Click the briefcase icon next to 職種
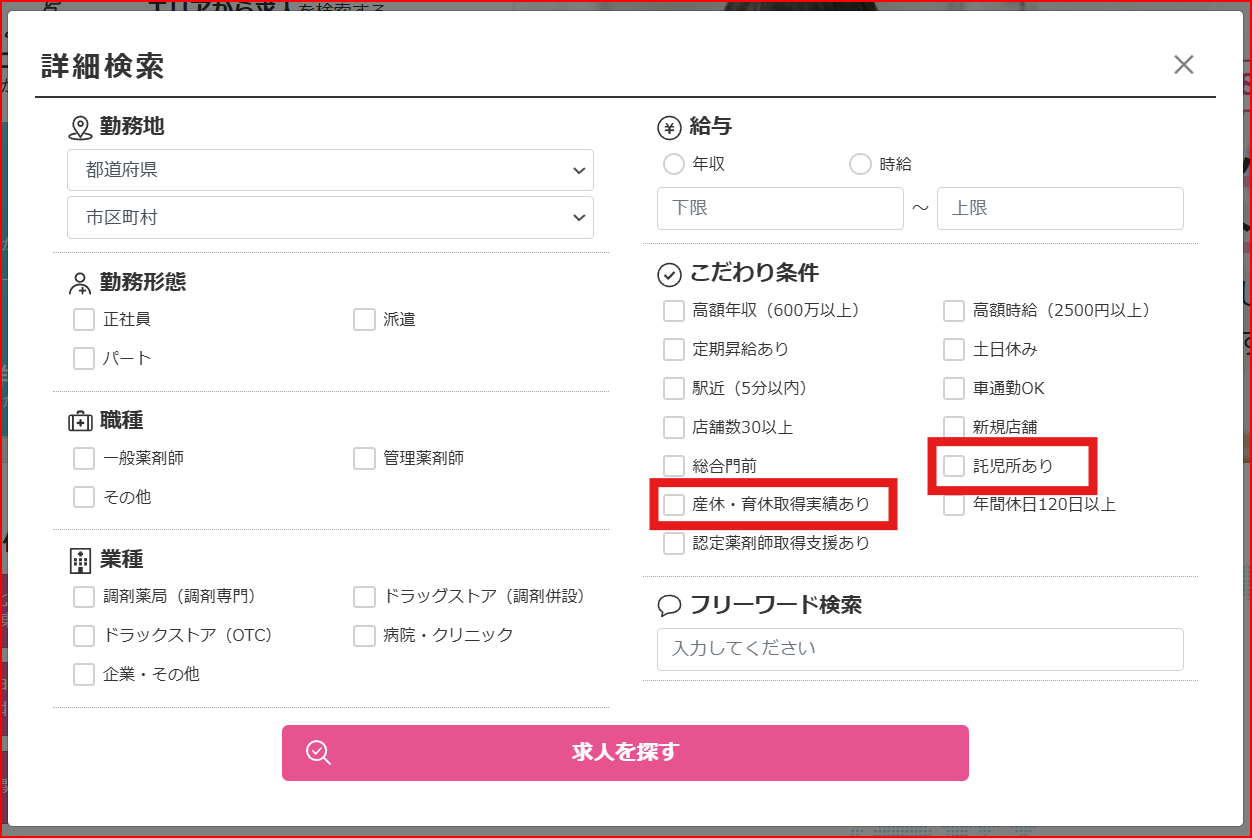1252x838 pixels. coord(80,421)
